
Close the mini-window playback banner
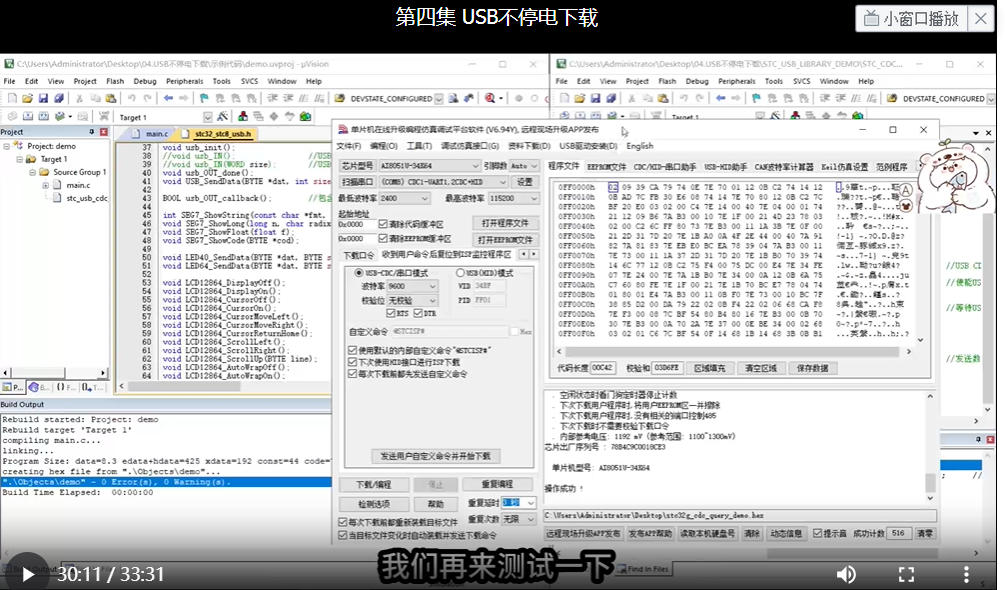click(x=981, y=19)
